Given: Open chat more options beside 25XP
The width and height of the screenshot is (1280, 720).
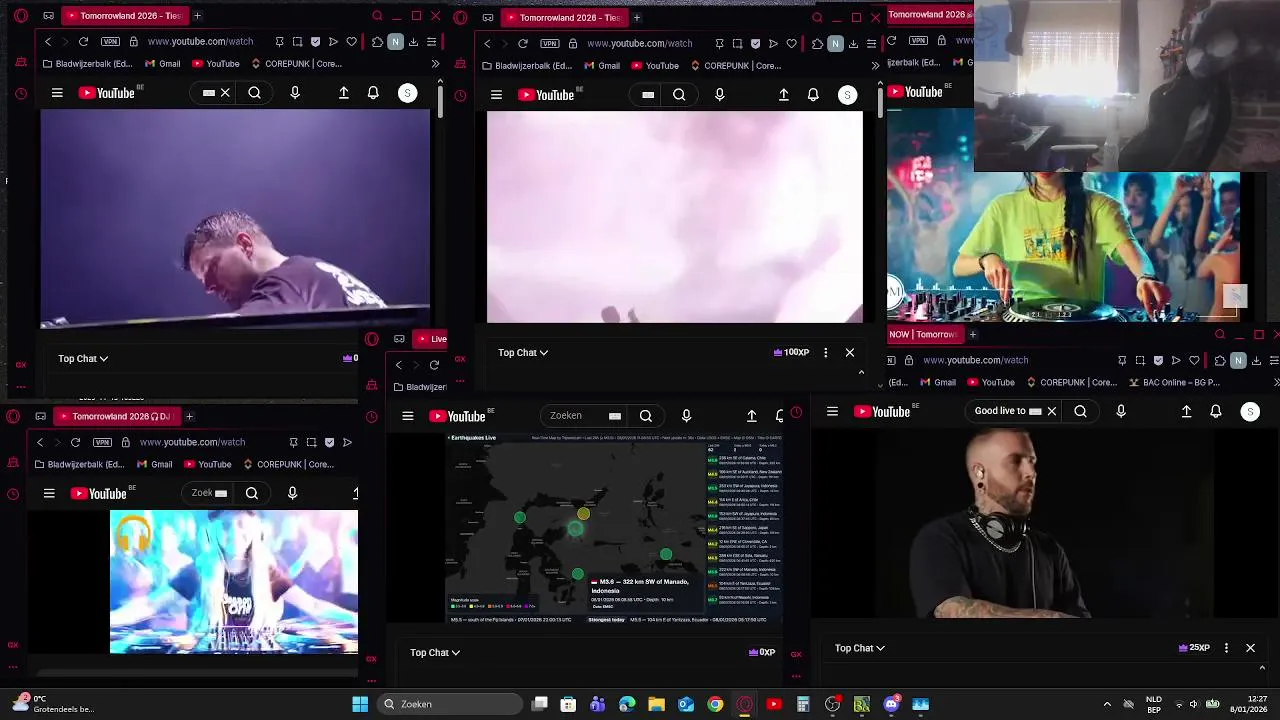Looking at the screenshot, I should [x=1226, y=648].
